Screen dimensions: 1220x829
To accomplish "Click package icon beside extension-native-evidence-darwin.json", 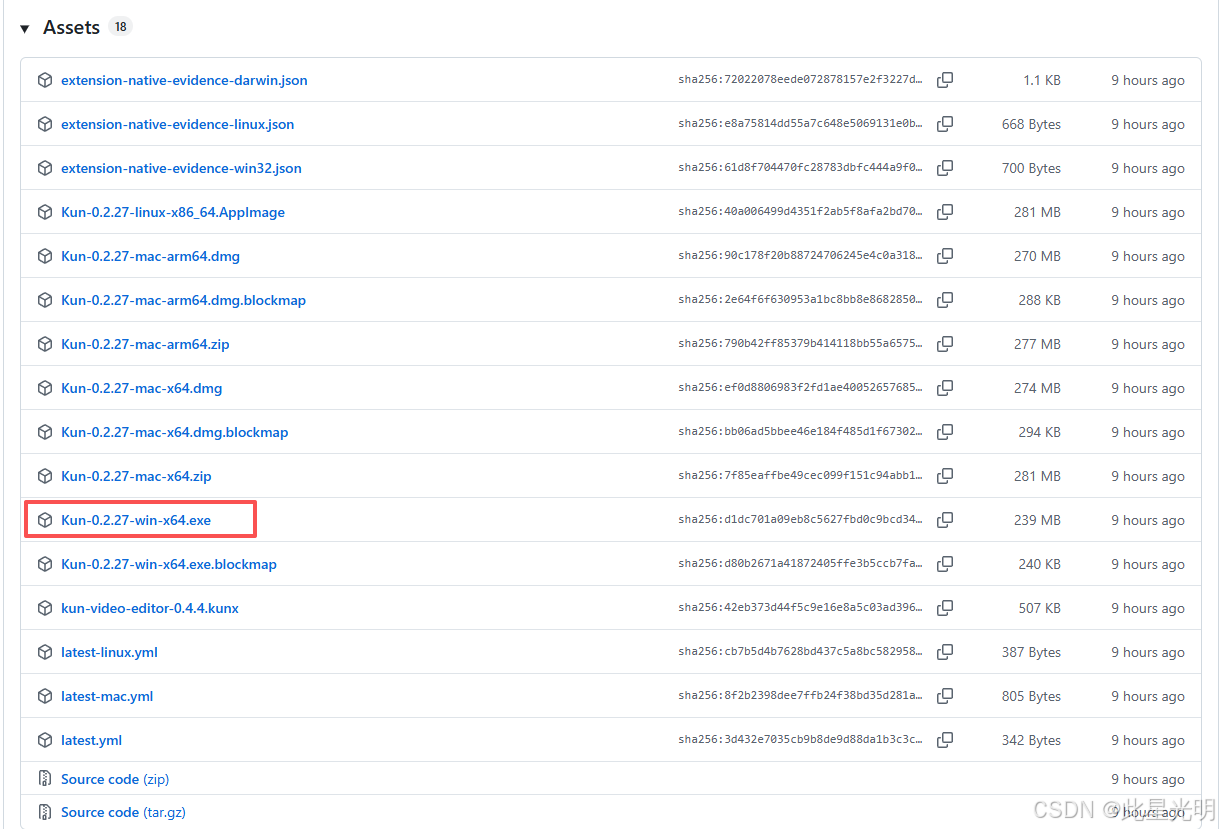I will click(44, 80).
